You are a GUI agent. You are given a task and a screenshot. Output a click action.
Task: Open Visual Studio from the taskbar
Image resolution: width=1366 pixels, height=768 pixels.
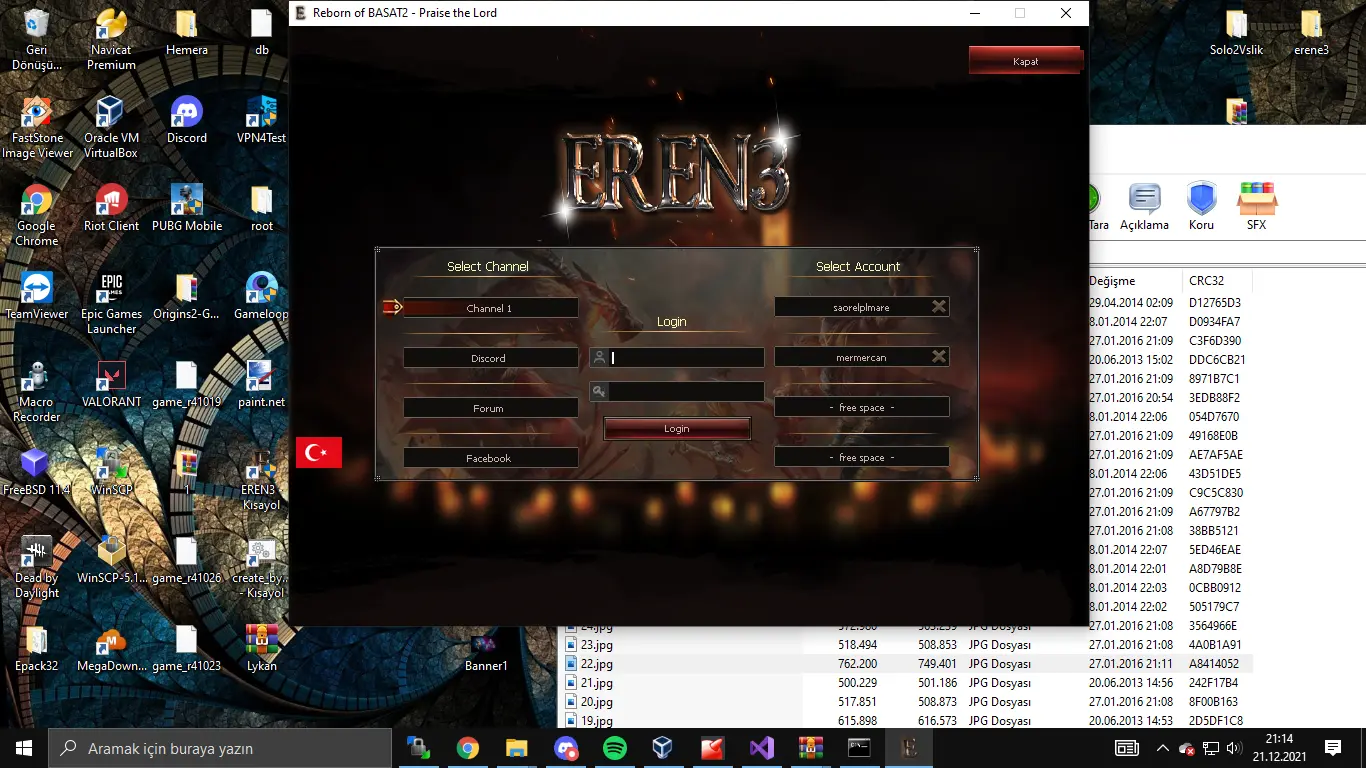pos(761,748)
